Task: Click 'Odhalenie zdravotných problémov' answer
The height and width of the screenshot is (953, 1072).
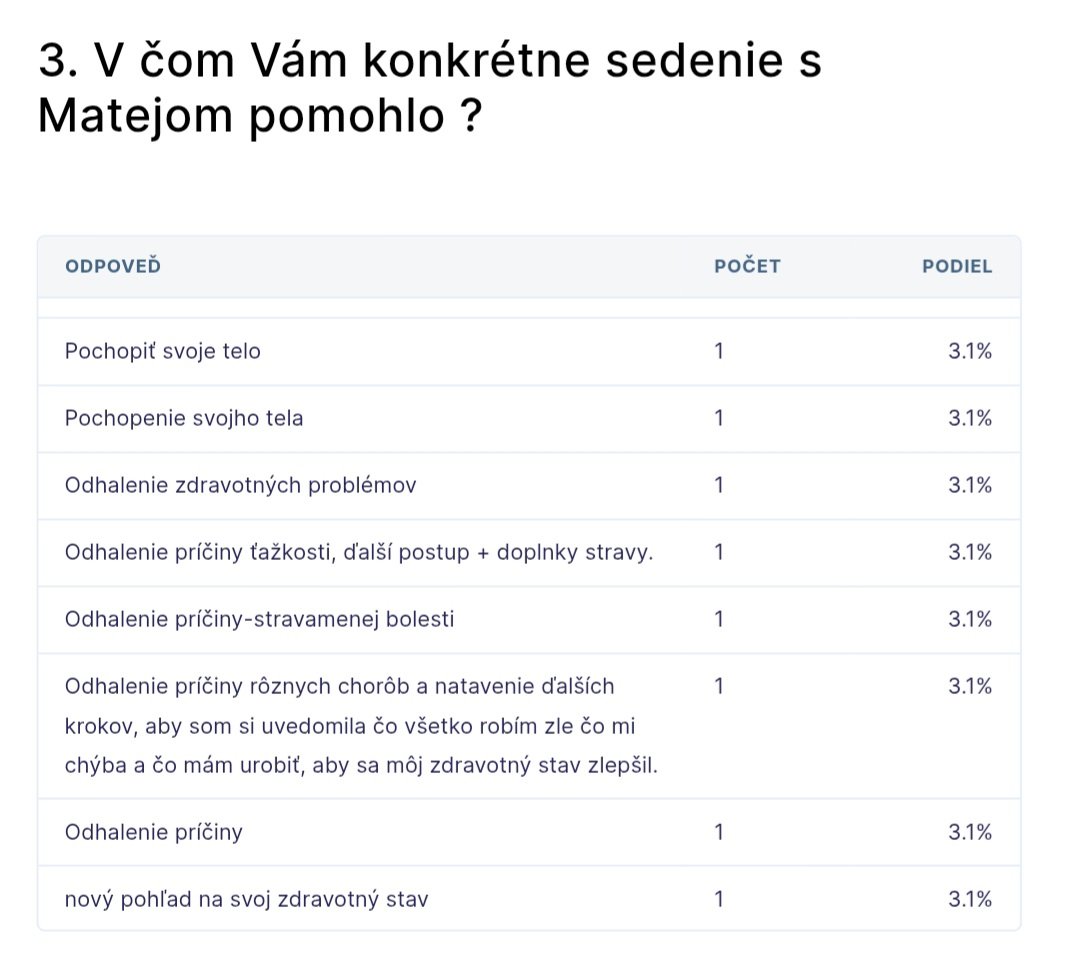Action: pos(240,485)
